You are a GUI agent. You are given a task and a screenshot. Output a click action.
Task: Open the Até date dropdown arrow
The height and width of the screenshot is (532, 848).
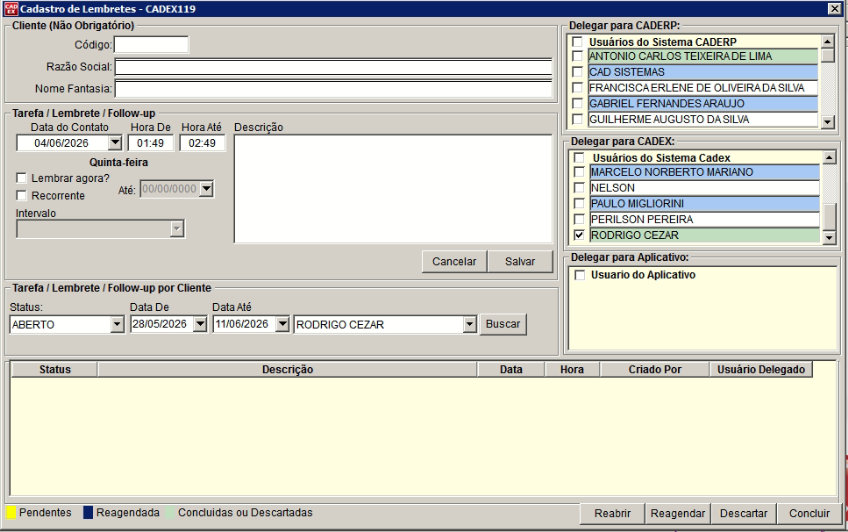coord(206,189)
